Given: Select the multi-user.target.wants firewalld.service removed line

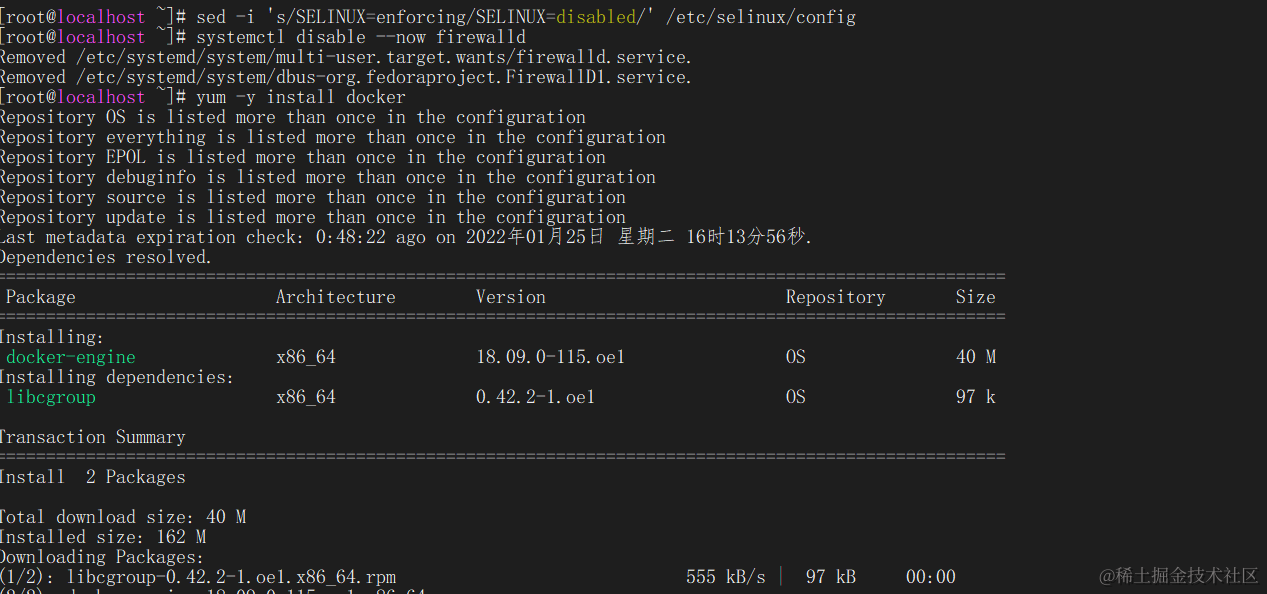Looking at the screenshot, I should 346,57.
